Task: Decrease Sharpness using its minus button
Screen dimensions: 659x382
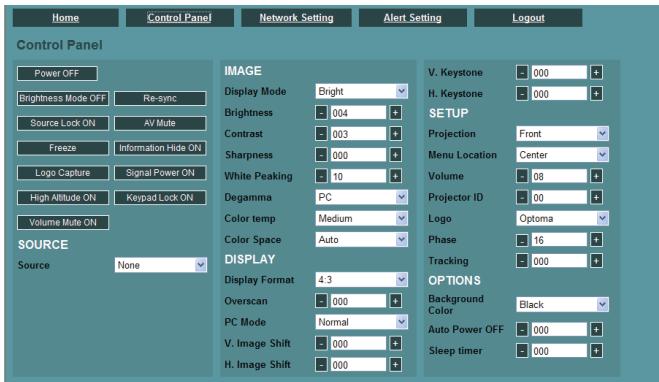Action: click(x=321, y=155)
